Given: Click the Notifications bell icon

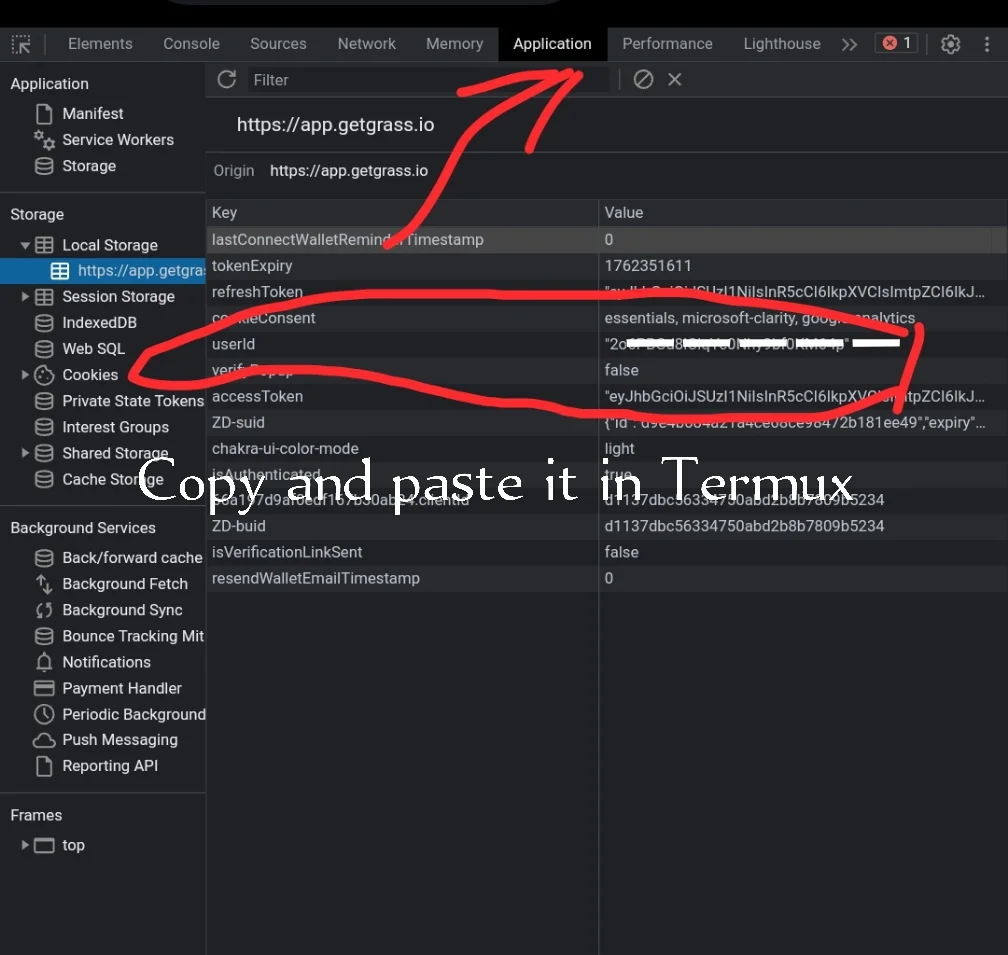Looking at the screenshot, I should click(x=44, y=662).
